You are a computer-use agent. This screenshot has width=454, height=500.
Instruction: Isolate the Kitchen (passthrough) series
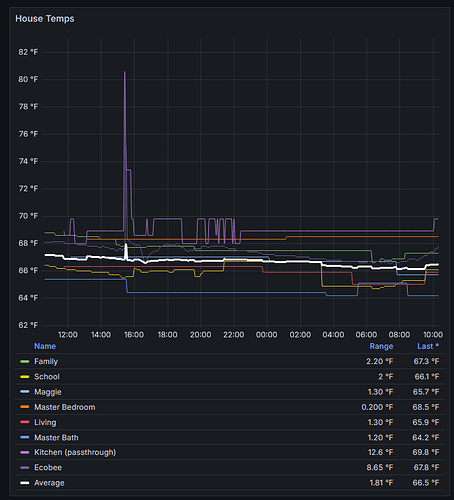point(75,453)
